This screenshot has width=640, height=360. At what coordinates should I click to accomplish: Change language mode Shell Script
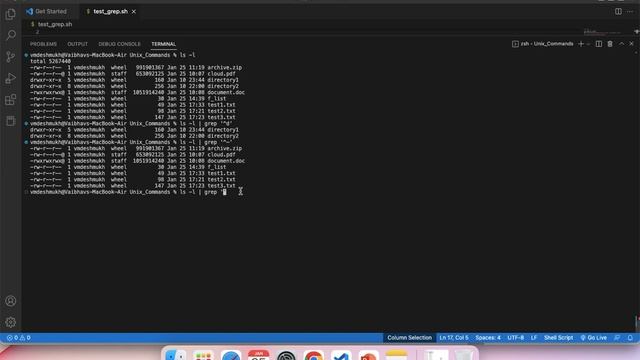click(x=558, y=338)
